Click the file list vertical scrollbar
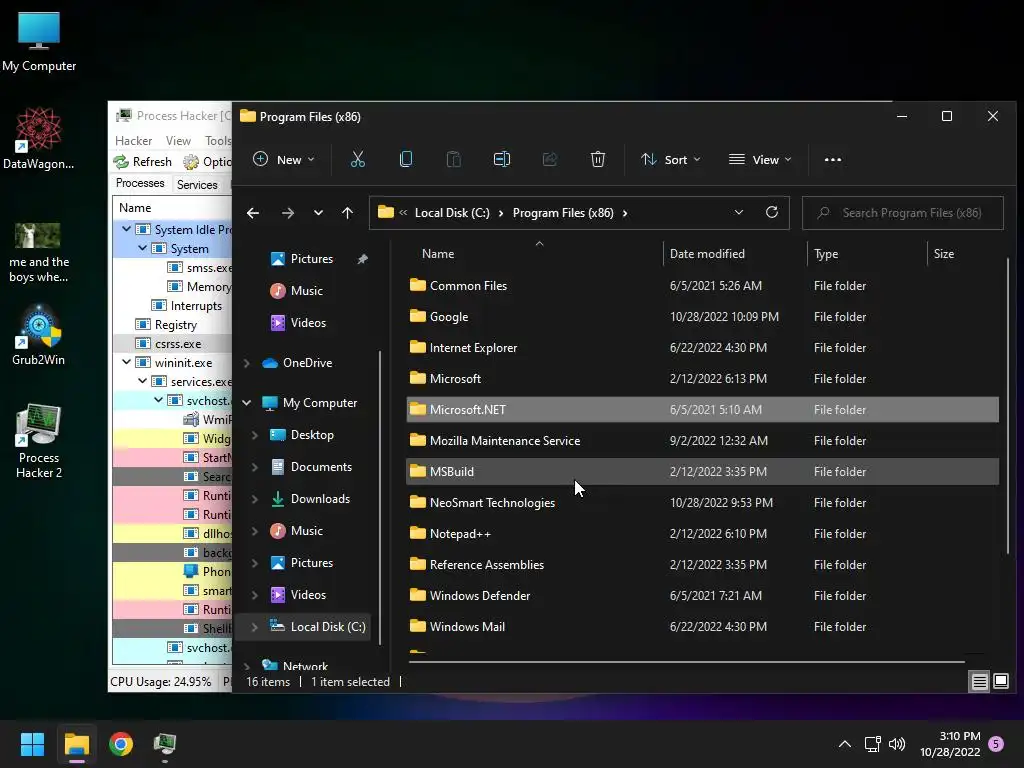This screenshot has width=1024, height=768. pyautogui.click(x=1008, y=405)
